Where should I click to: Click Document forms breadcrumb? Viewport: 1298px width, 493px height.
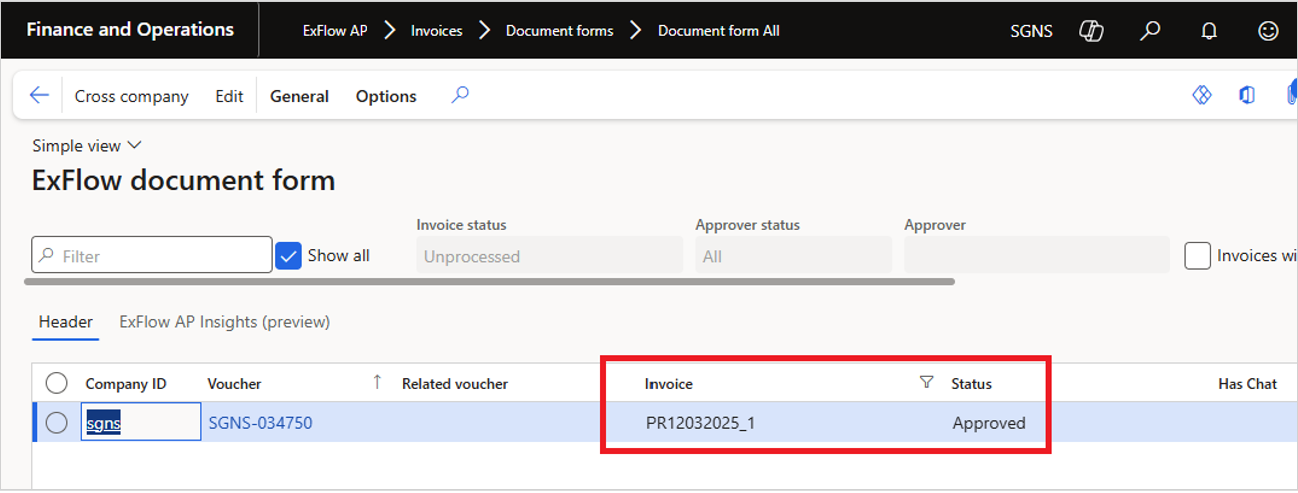coord(560,31)
